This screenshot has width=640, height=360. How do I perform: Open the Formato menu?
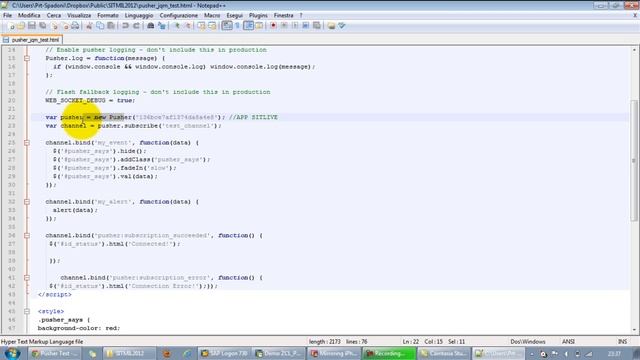[x=108, y=16]
